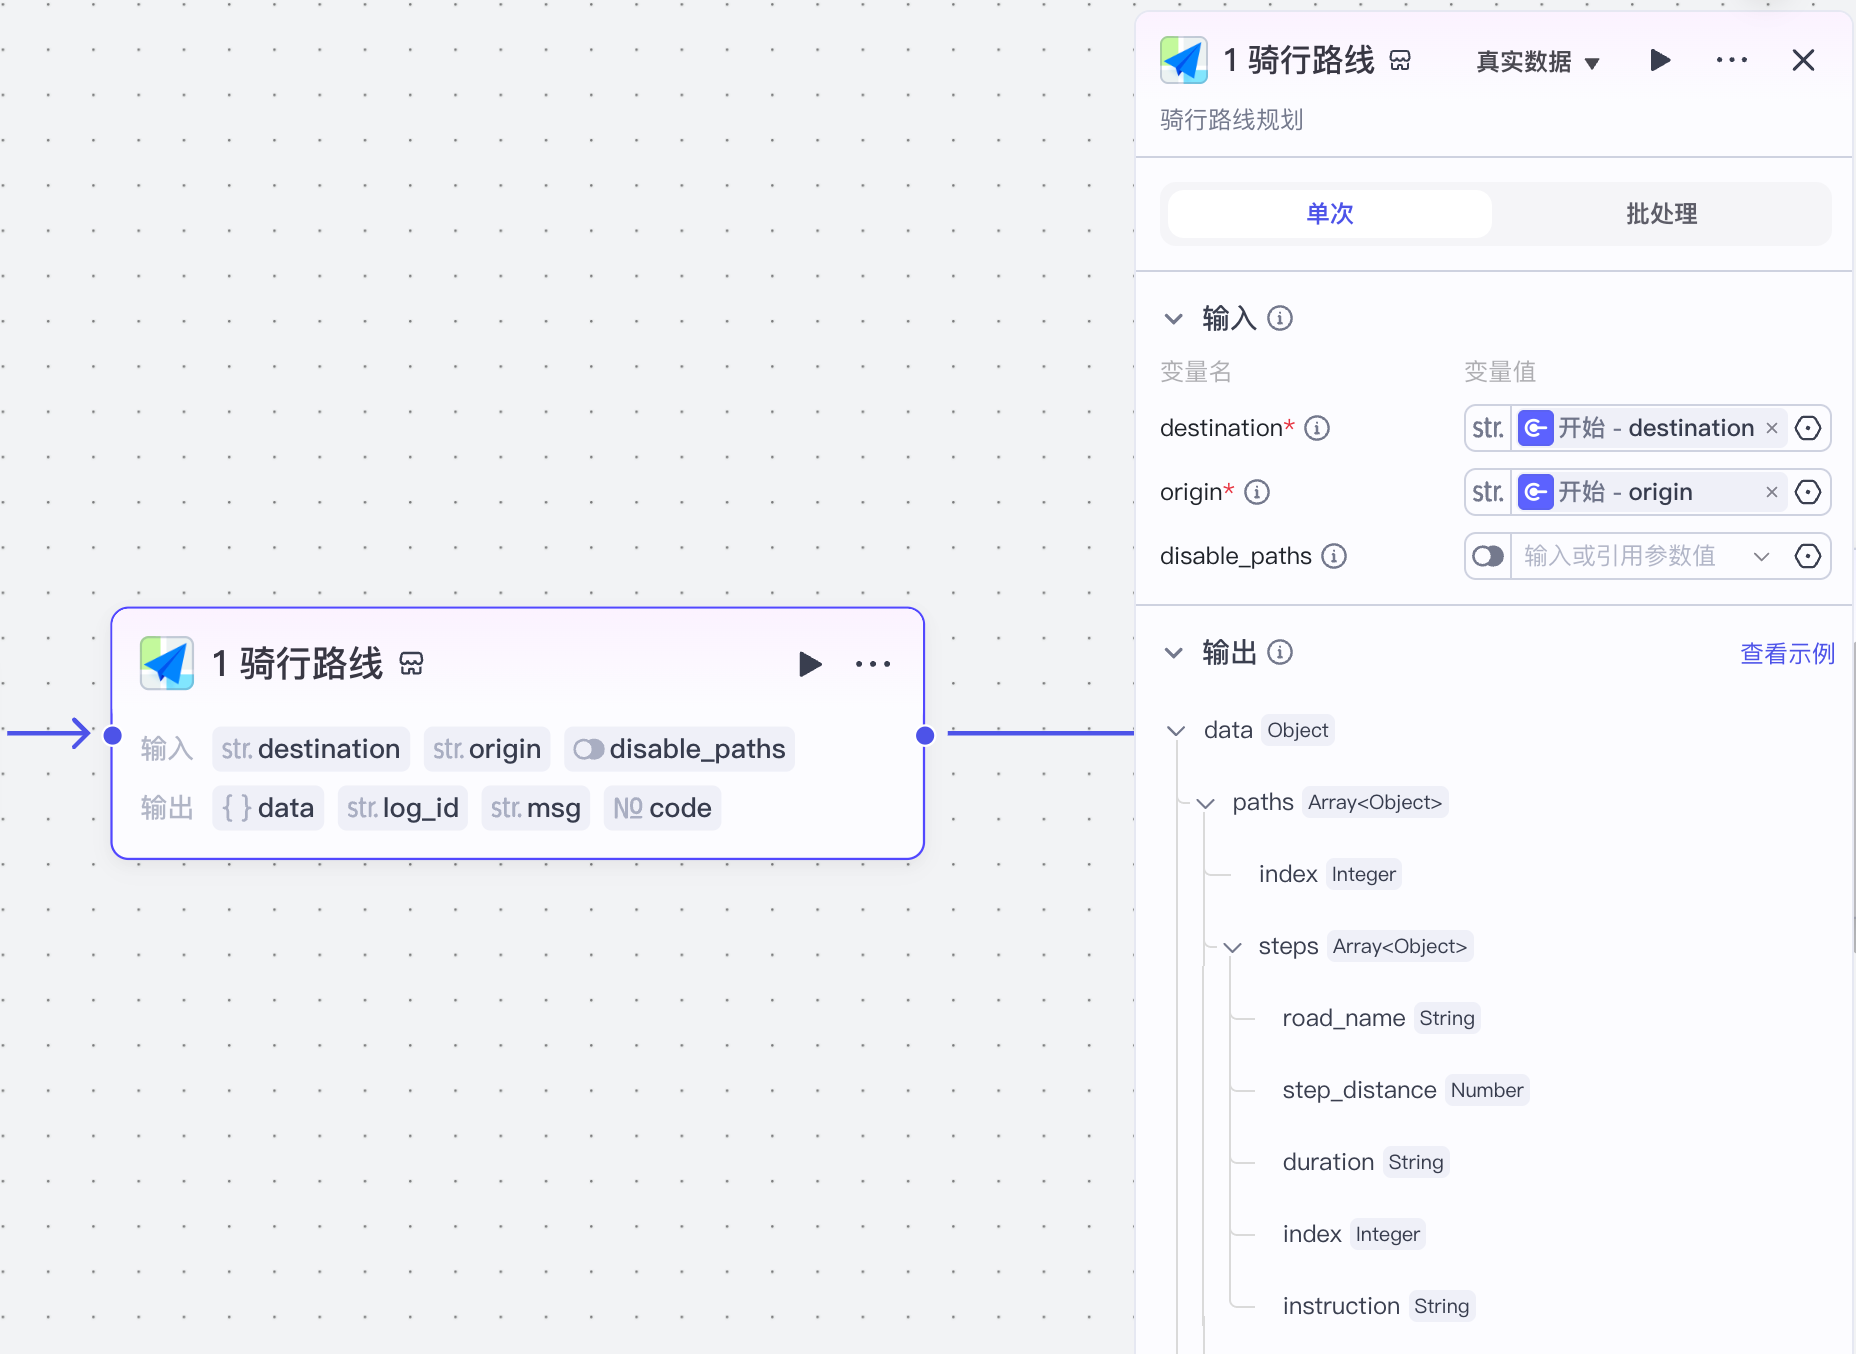
Task: Show info for the 输入 section
Action: (x=1280, y=318)
